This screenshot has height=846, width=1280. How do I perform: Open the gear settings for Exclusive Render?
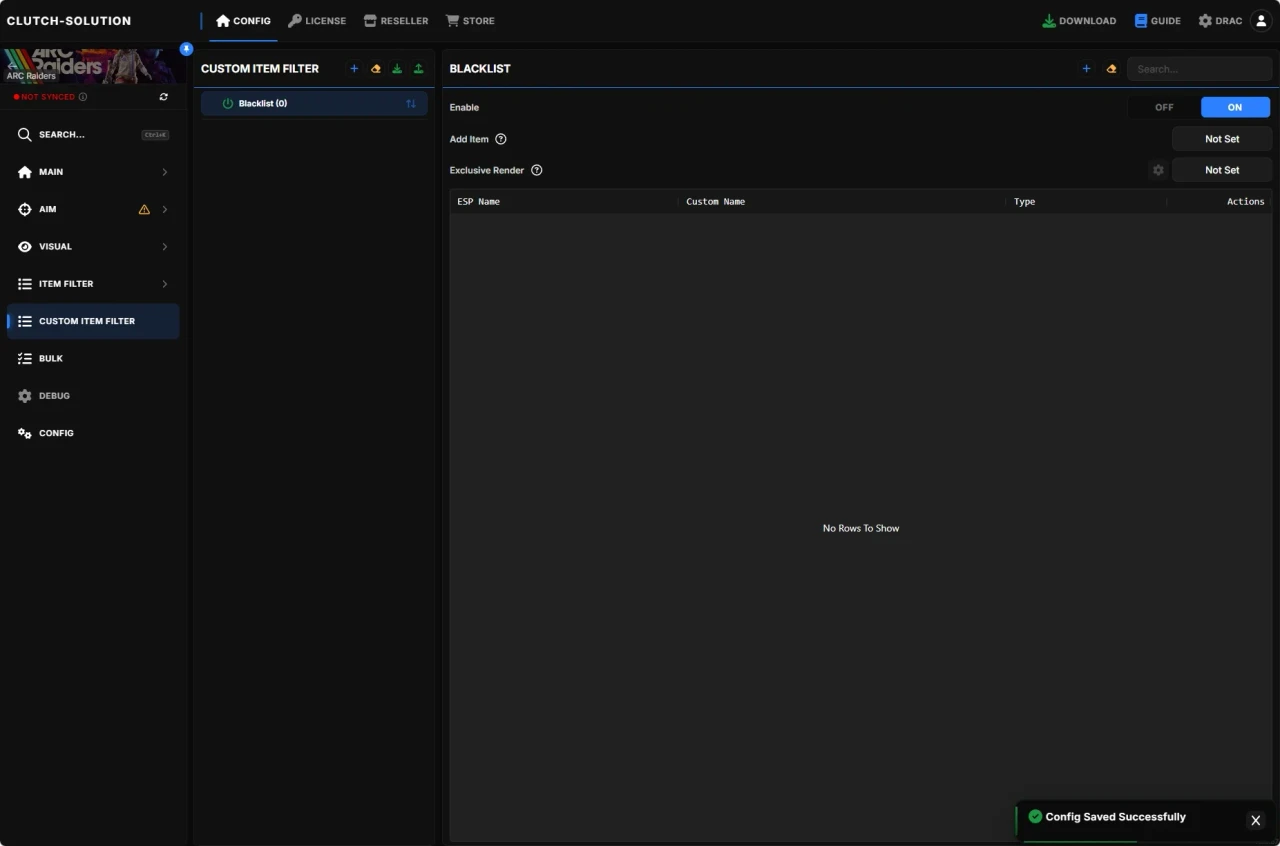click(x=1158, y=170)
